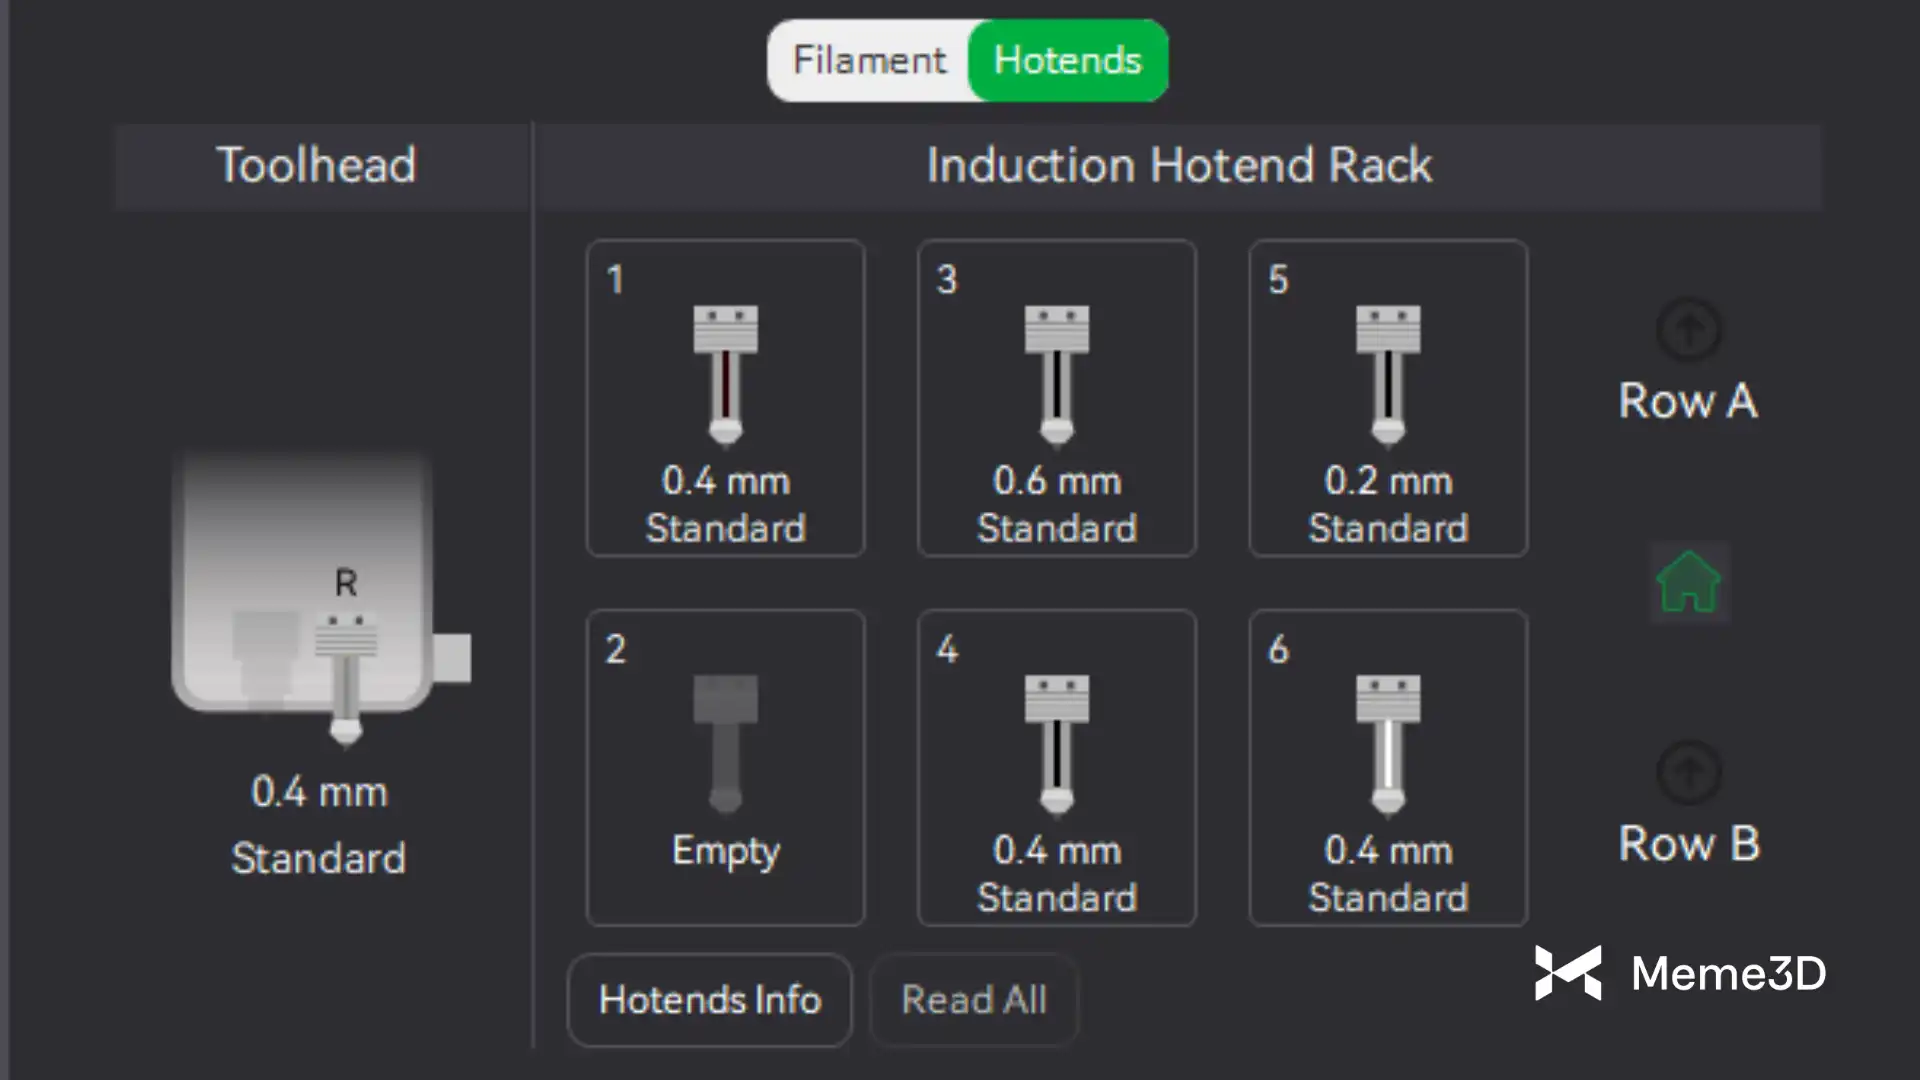This screenshot has height=1080, width=1920.
Task: Click the Row B label
Action: click(1688, 844)
